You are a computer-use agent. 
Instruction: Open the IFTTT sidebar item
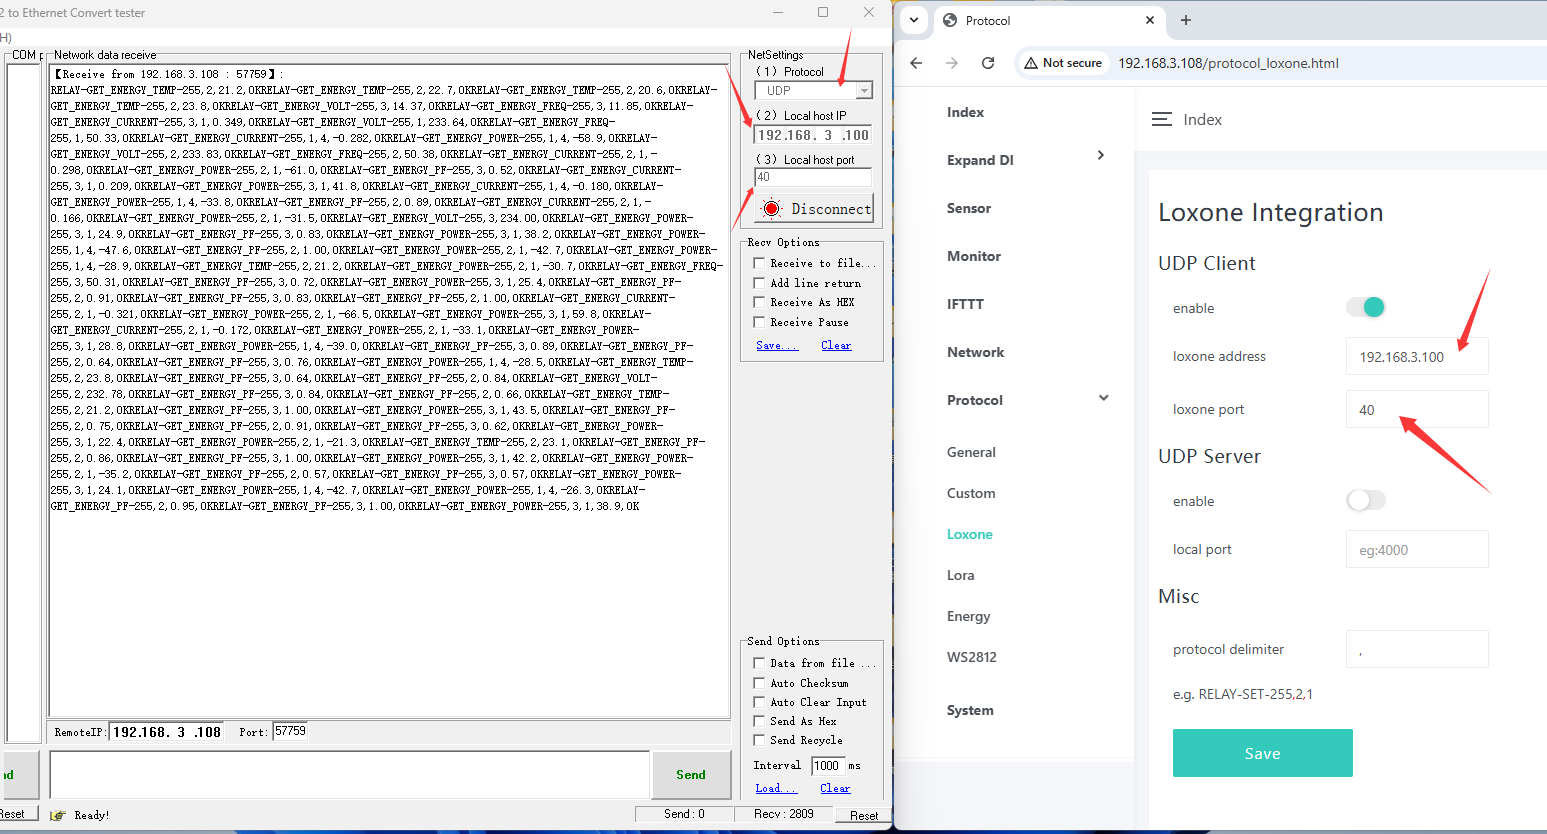tap(965, 304)
